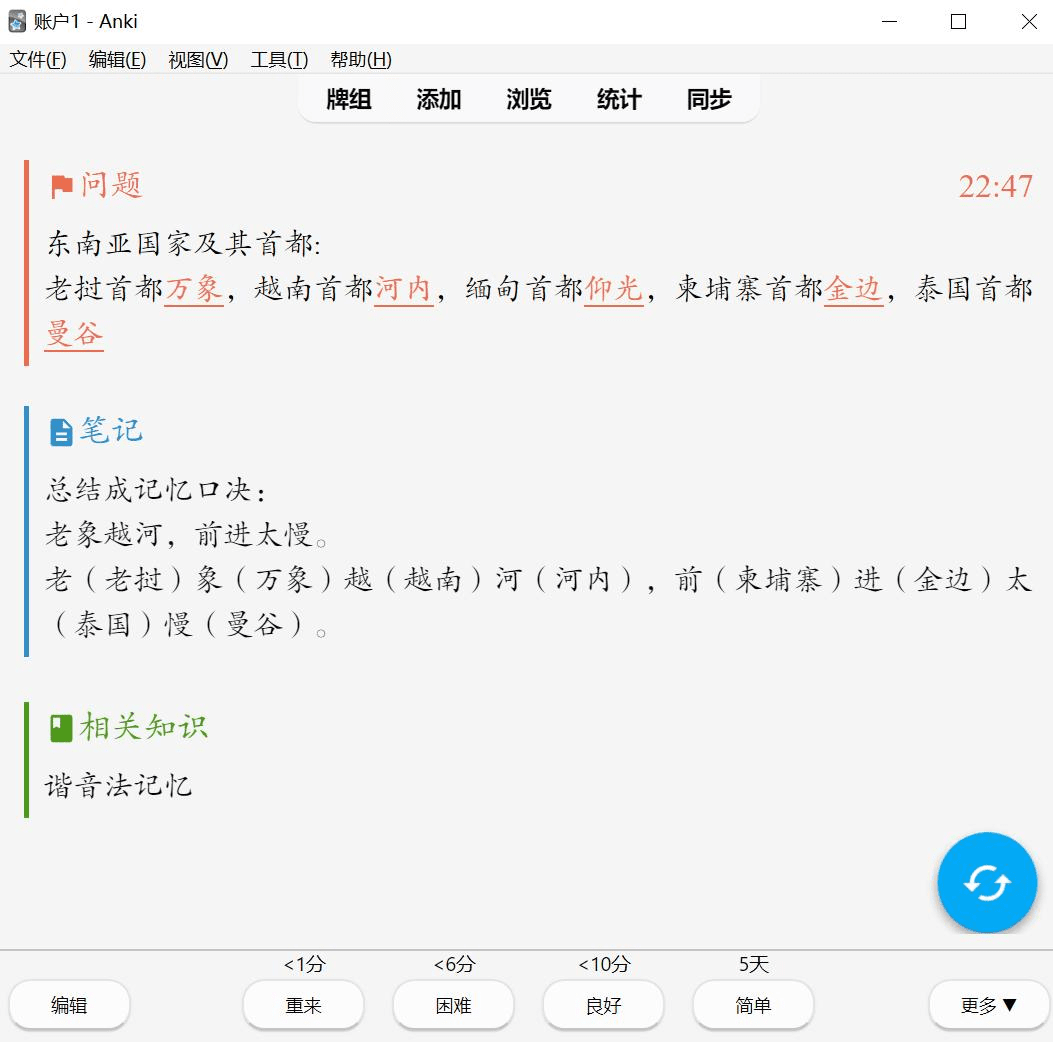This screenshot has width=1053, height=1042.
Task: Open the 帮助(H) menu
Action: coord(361,60)
